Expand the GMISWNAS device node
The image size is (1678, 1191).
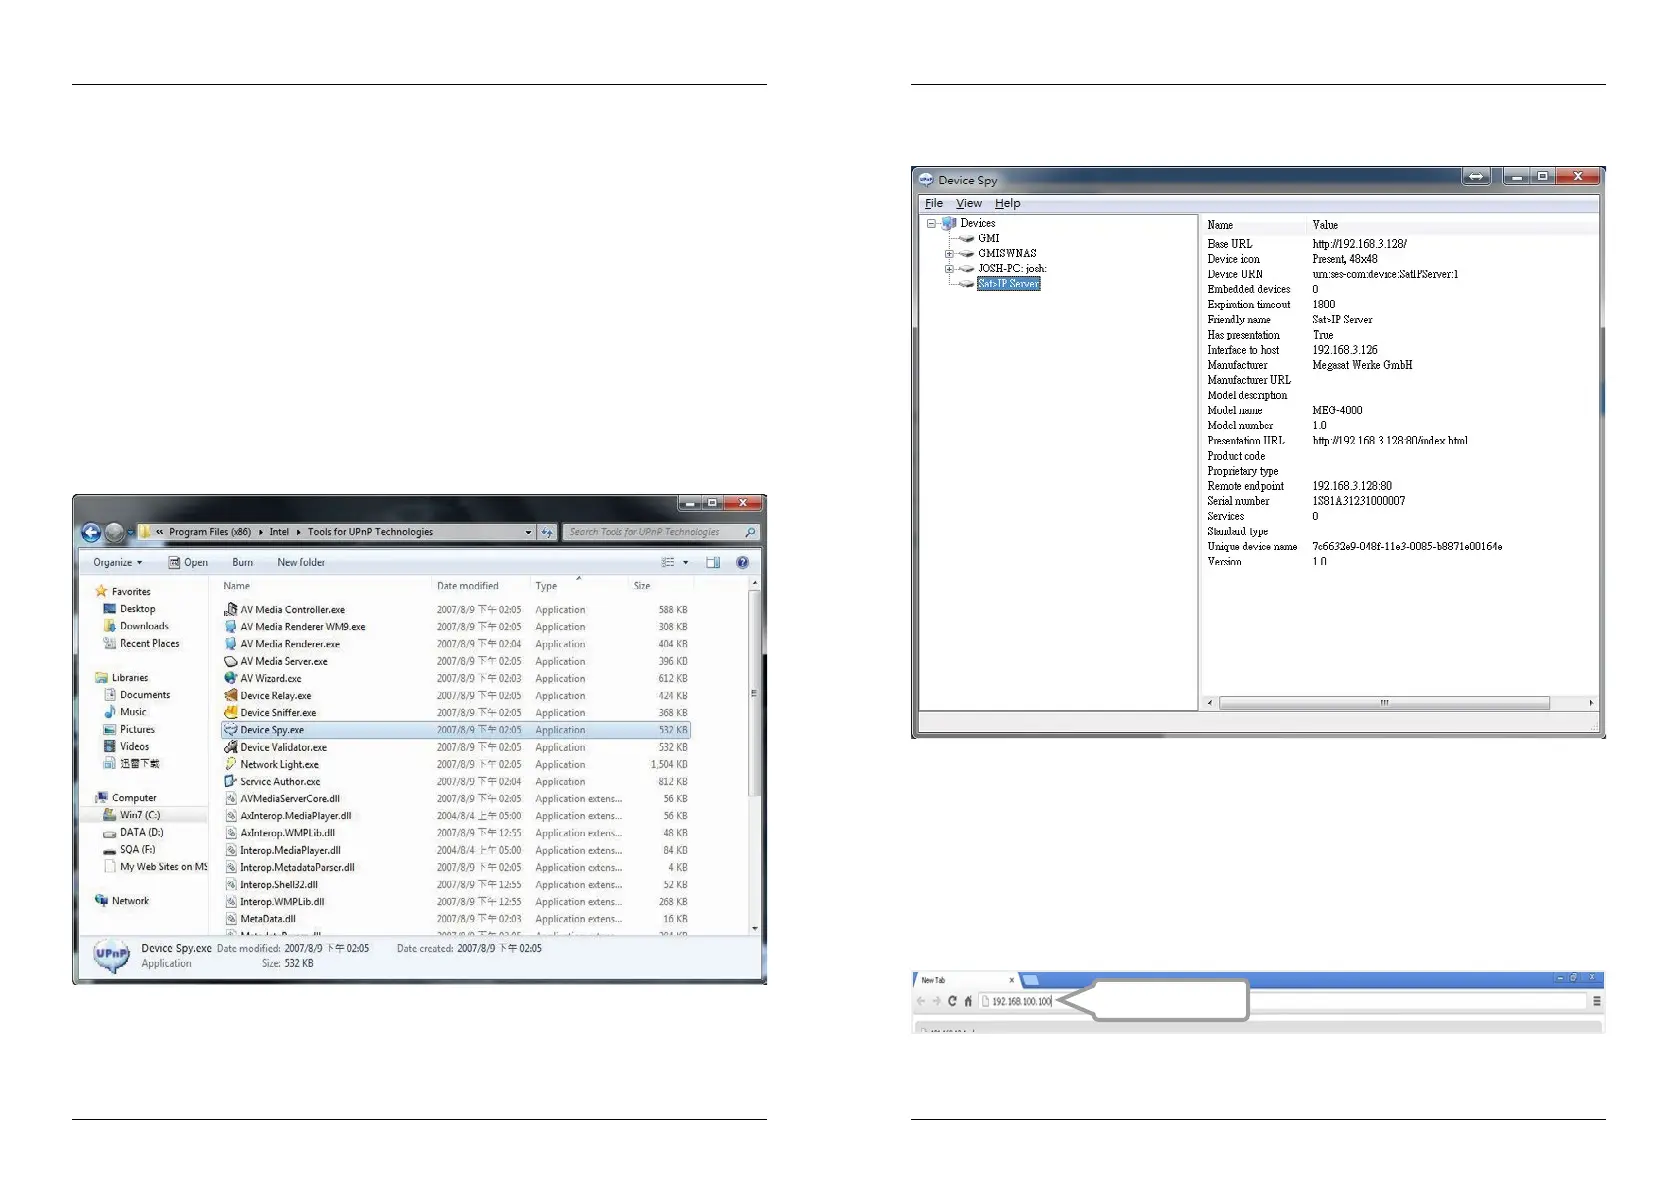(949, 254)
